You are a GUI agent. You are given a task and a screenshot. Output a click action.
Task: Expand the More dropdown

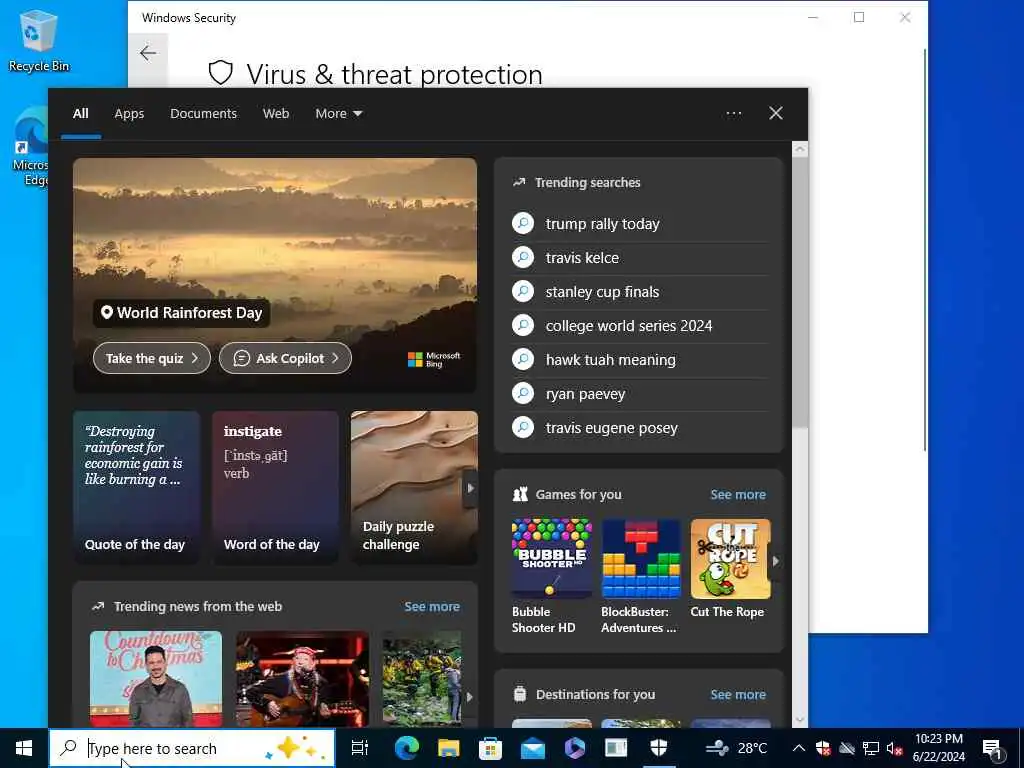[338, 114]
